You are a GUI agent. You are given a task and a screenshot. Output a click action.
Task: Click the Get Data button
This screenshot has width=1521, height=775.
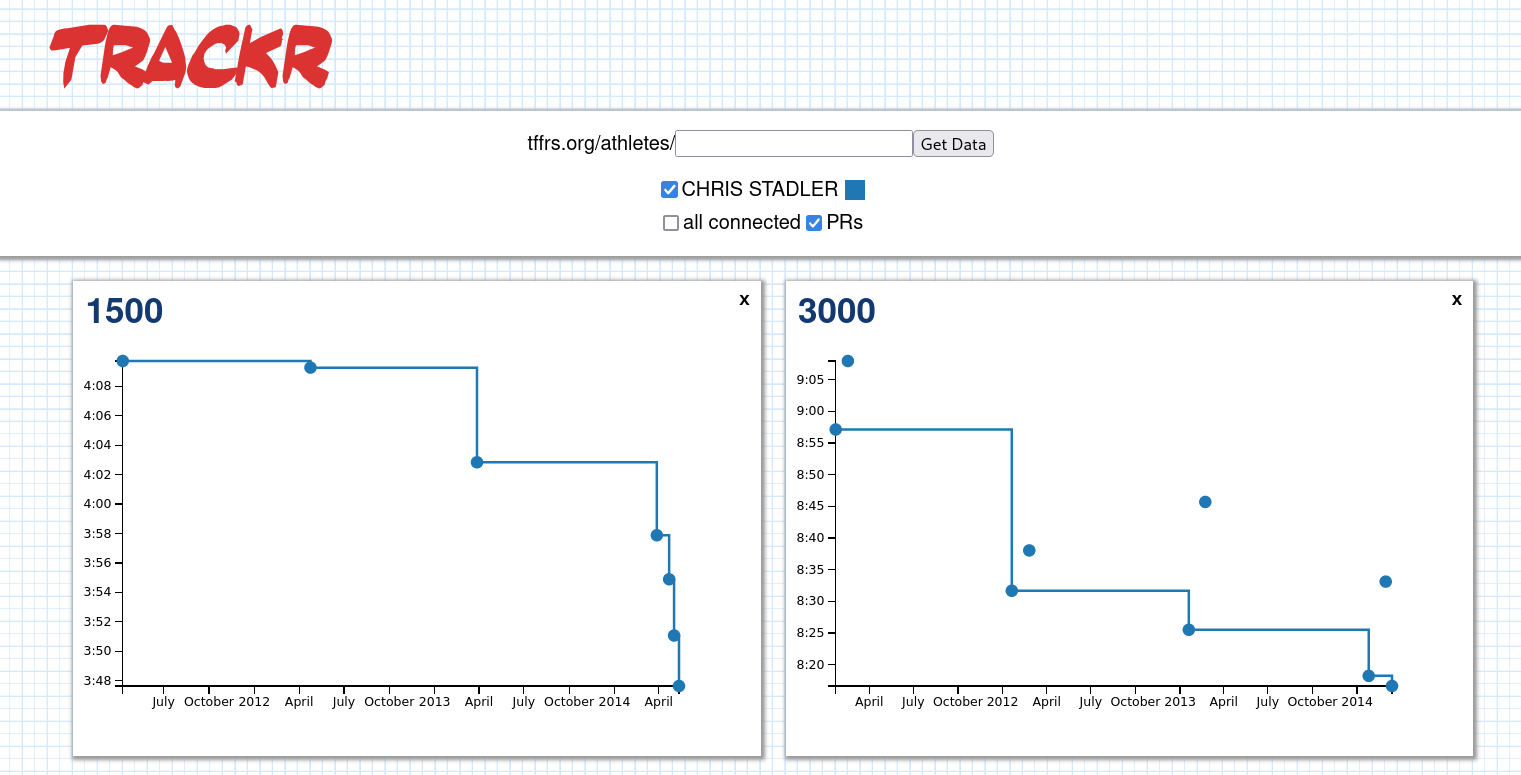click(x=953, y=144)
